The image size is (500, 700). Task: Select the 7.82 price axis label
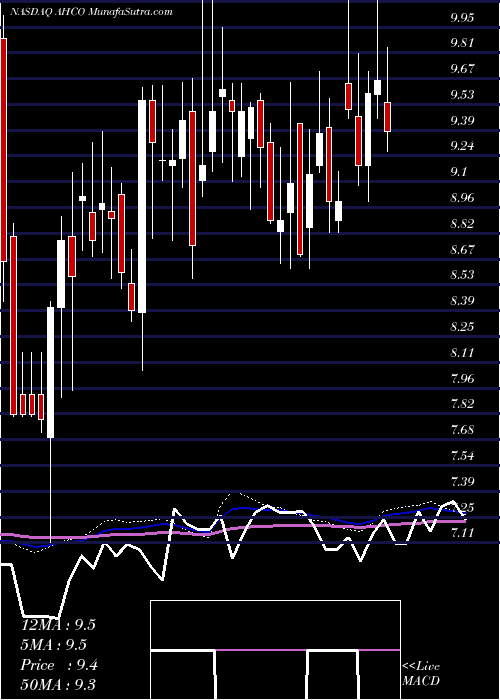click(x=462, y=404)
